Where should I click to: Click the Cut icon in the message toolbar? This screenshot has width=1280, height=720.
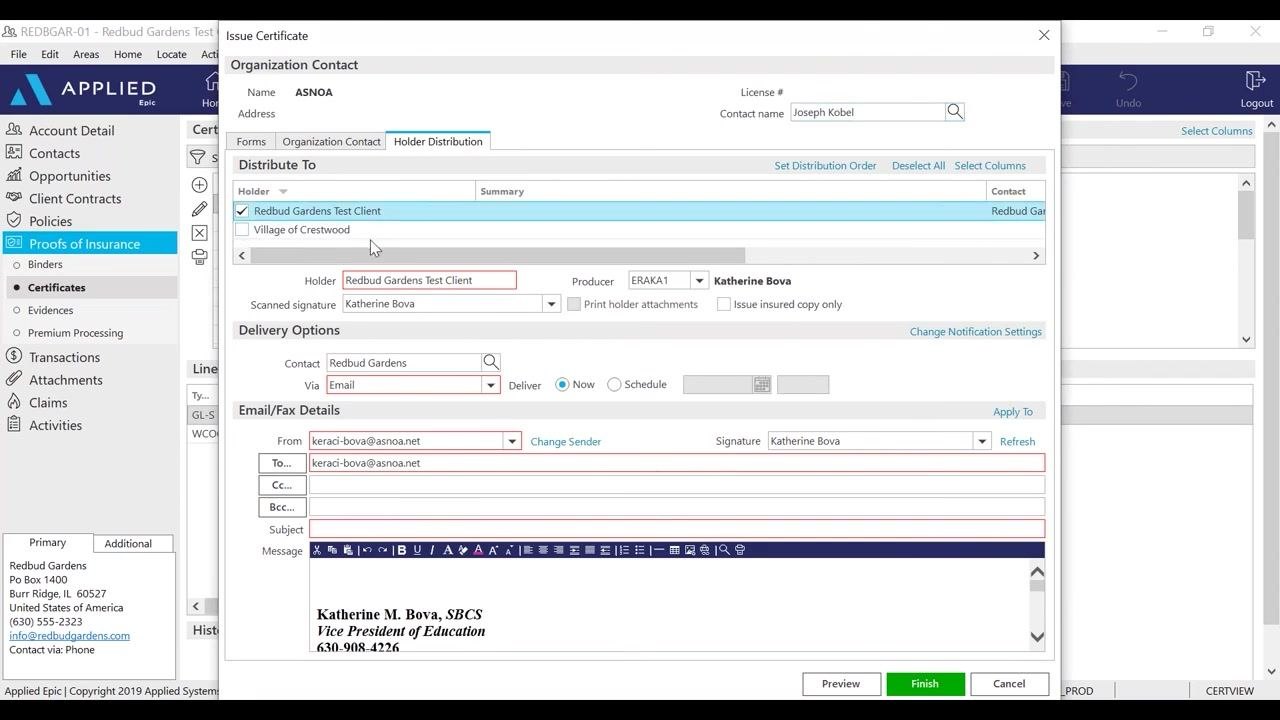[x=317, y=550]
